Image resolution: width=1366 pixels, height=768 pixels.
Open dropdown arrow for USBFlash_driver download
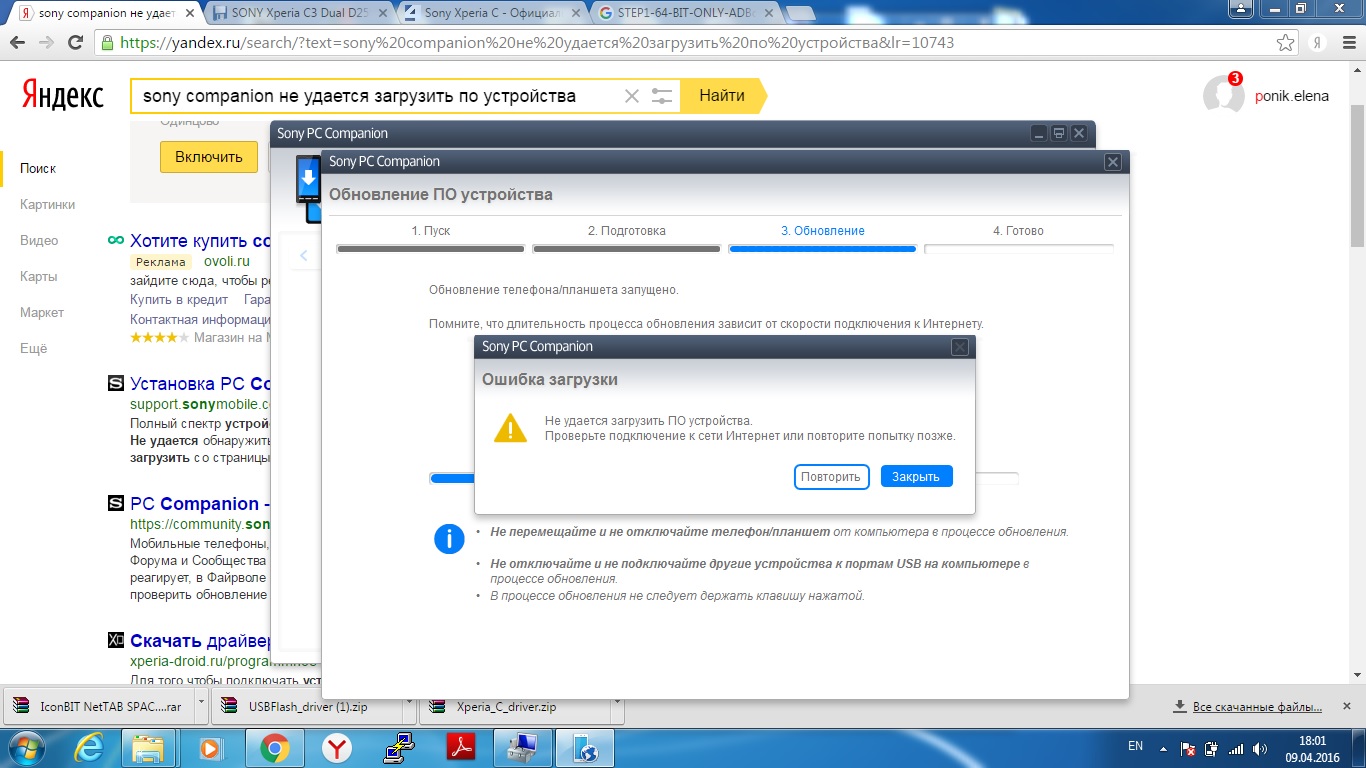coord(411,704)
